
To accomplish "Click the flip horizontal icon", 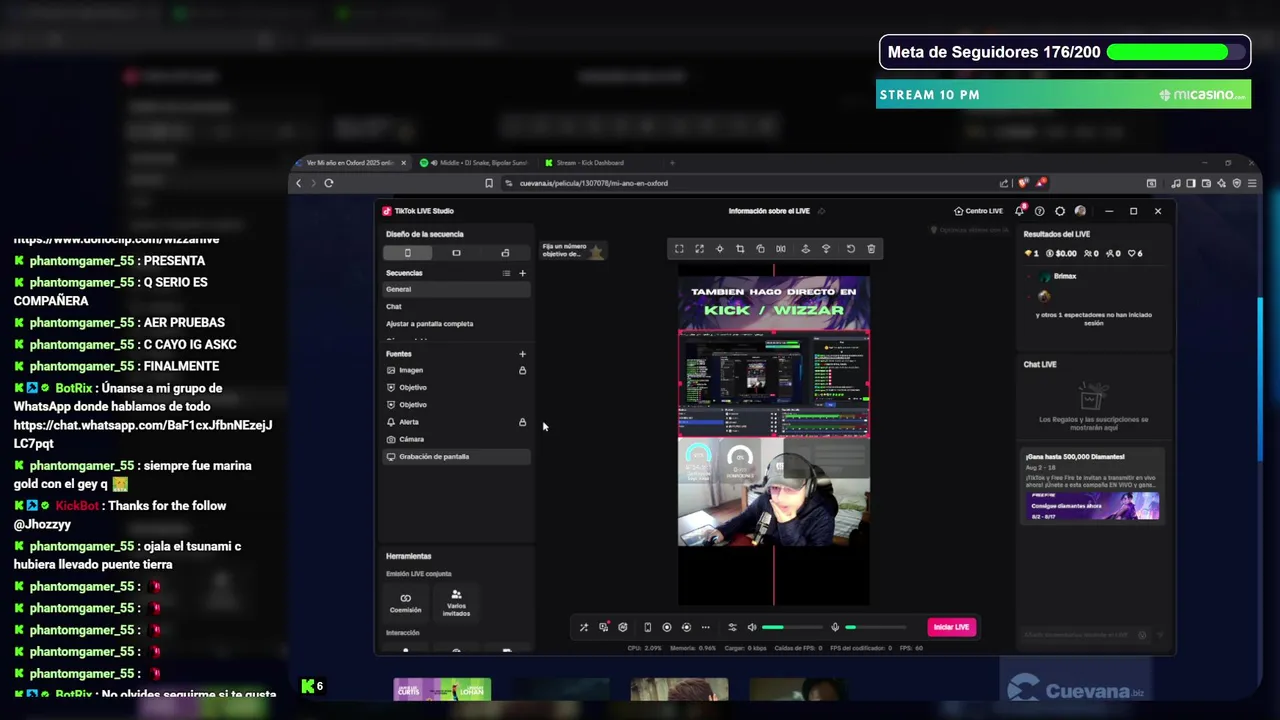I will (x=781, y=249).
